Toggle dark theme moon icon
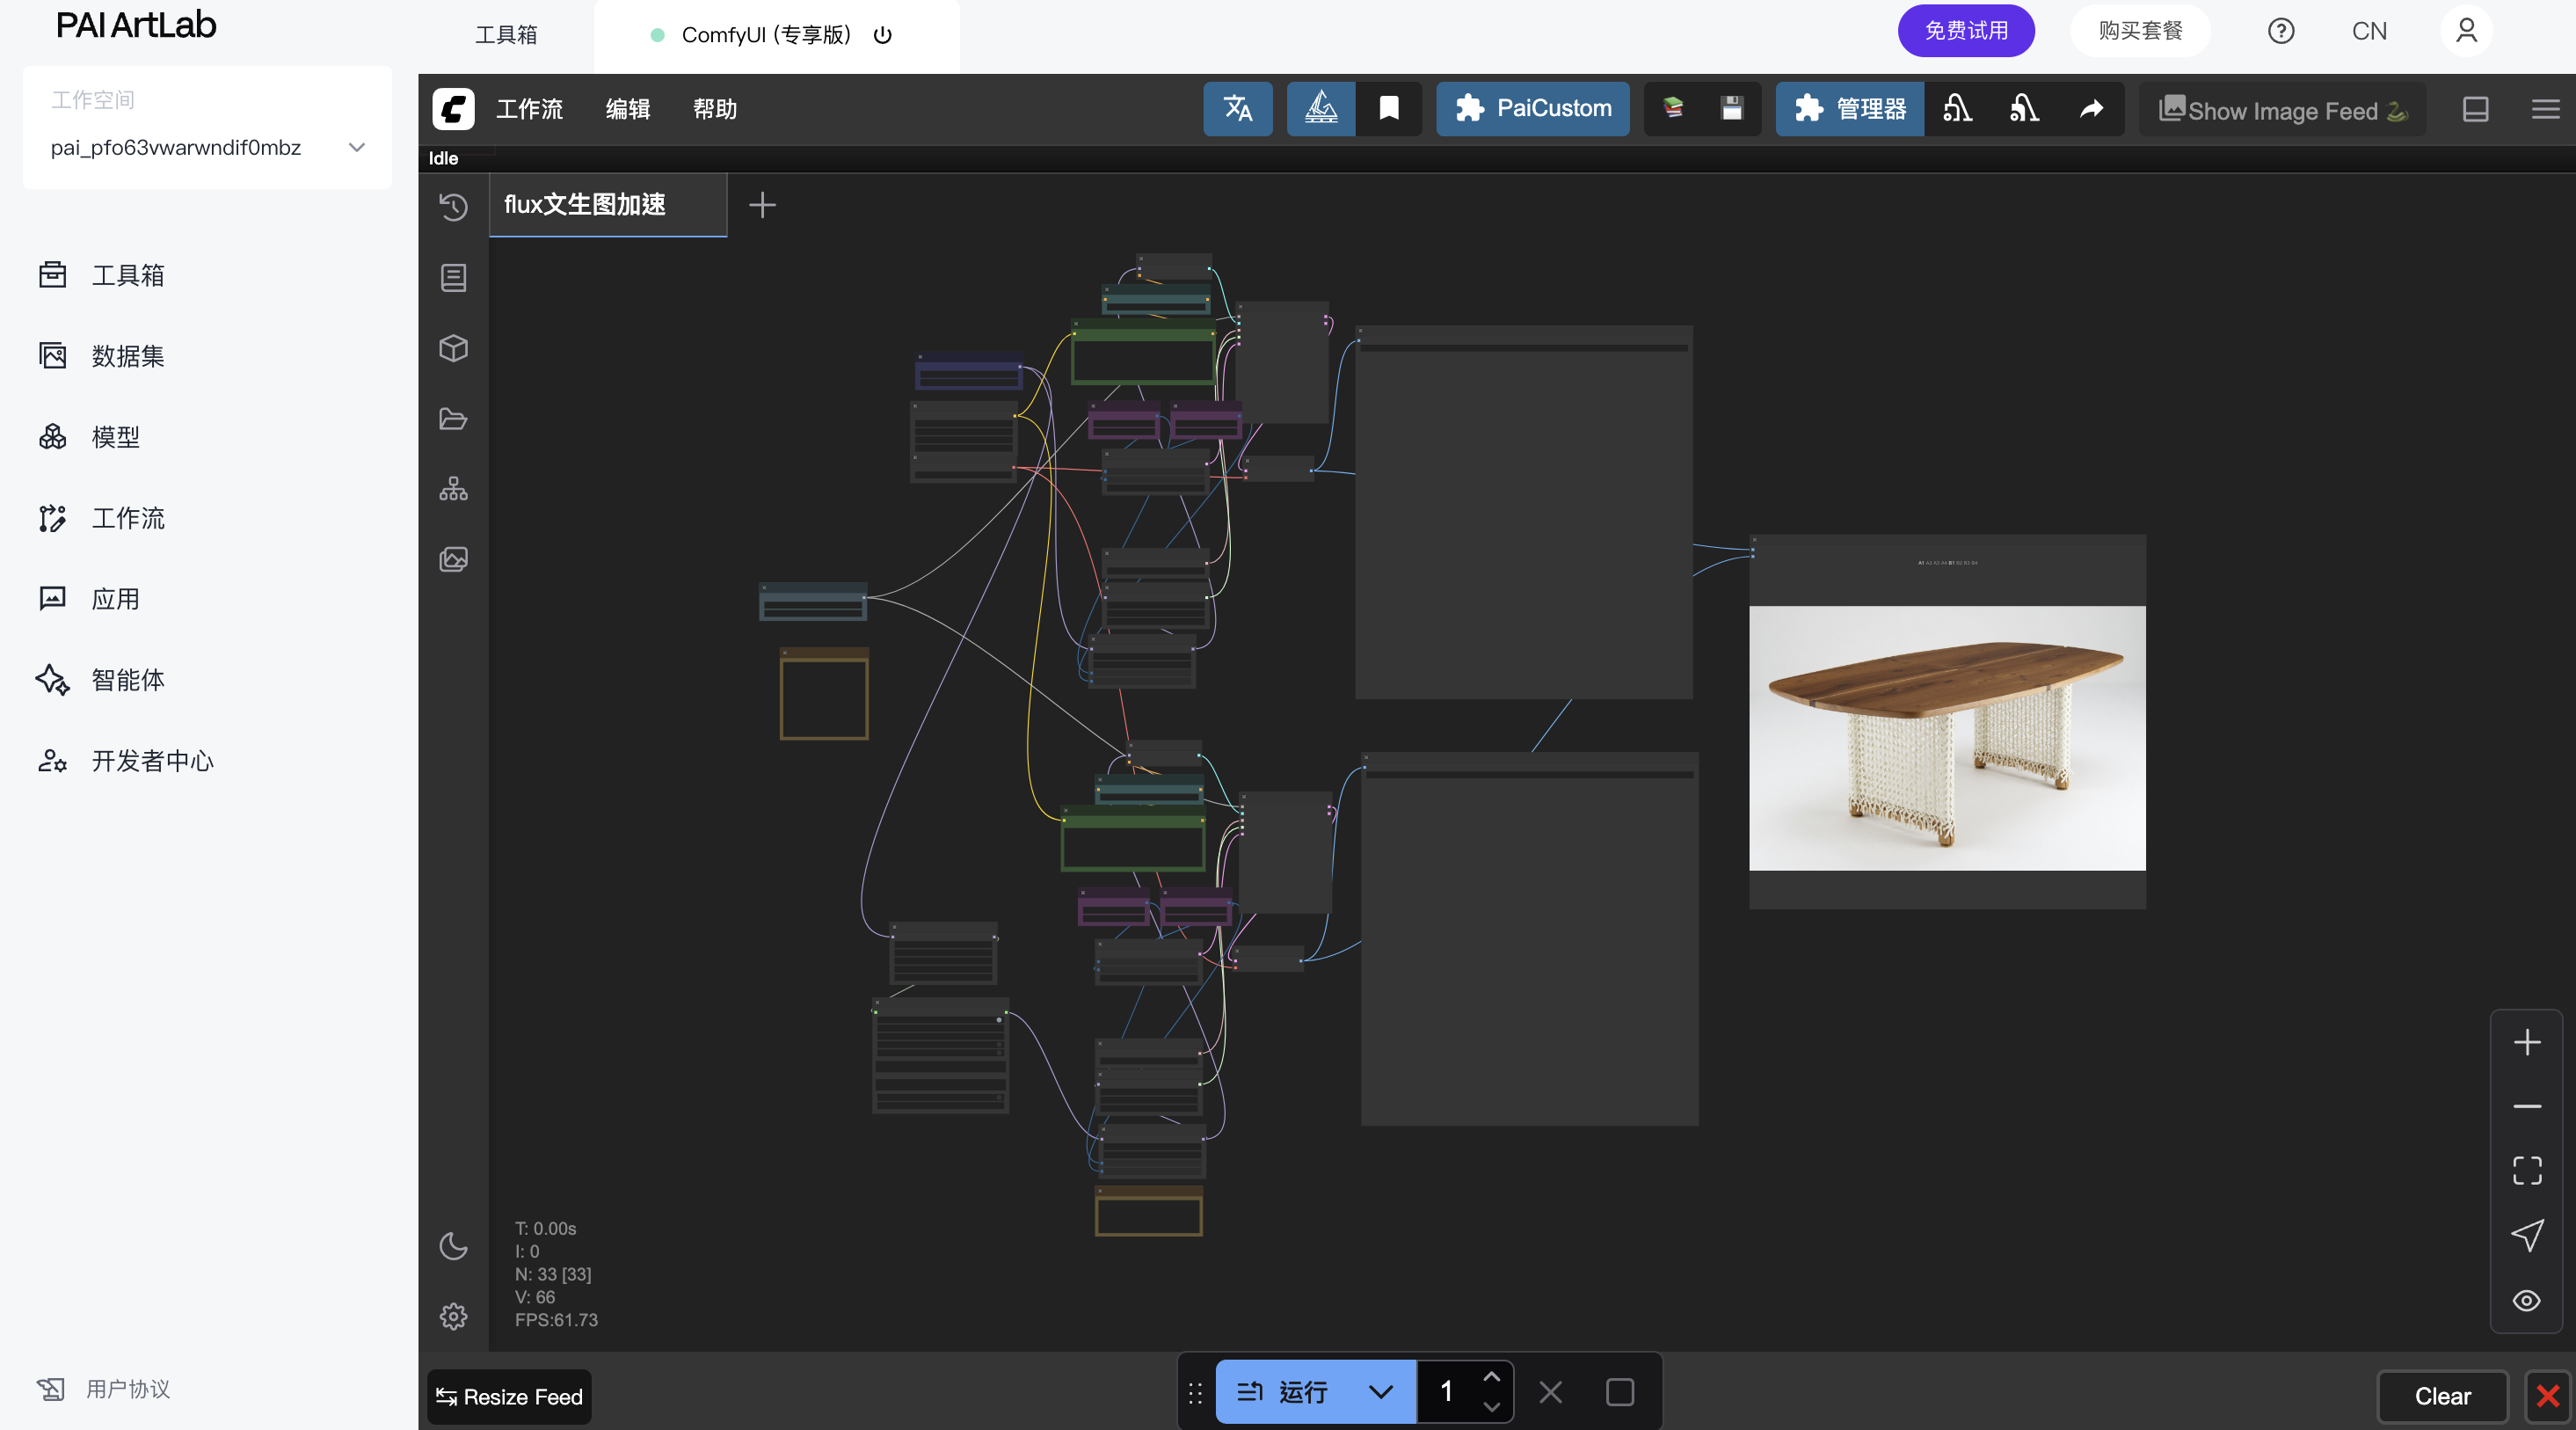2576x1430 pixels. coord(453,1246)
